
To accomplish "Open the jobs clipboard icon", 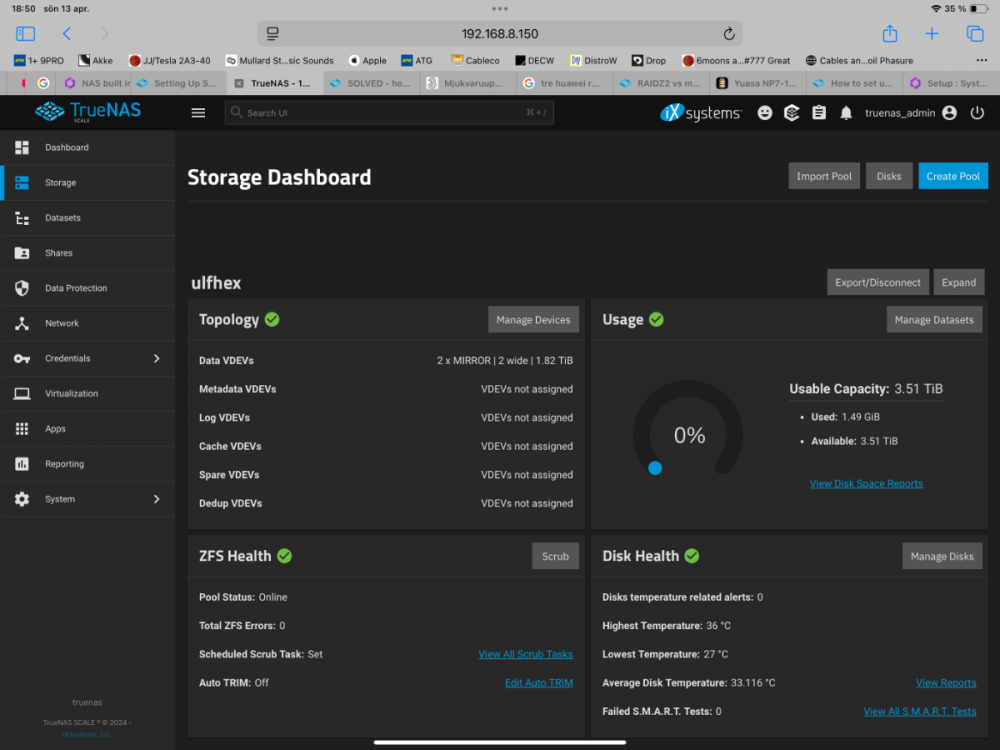I will pyautogui.click(x=819, y=113).
